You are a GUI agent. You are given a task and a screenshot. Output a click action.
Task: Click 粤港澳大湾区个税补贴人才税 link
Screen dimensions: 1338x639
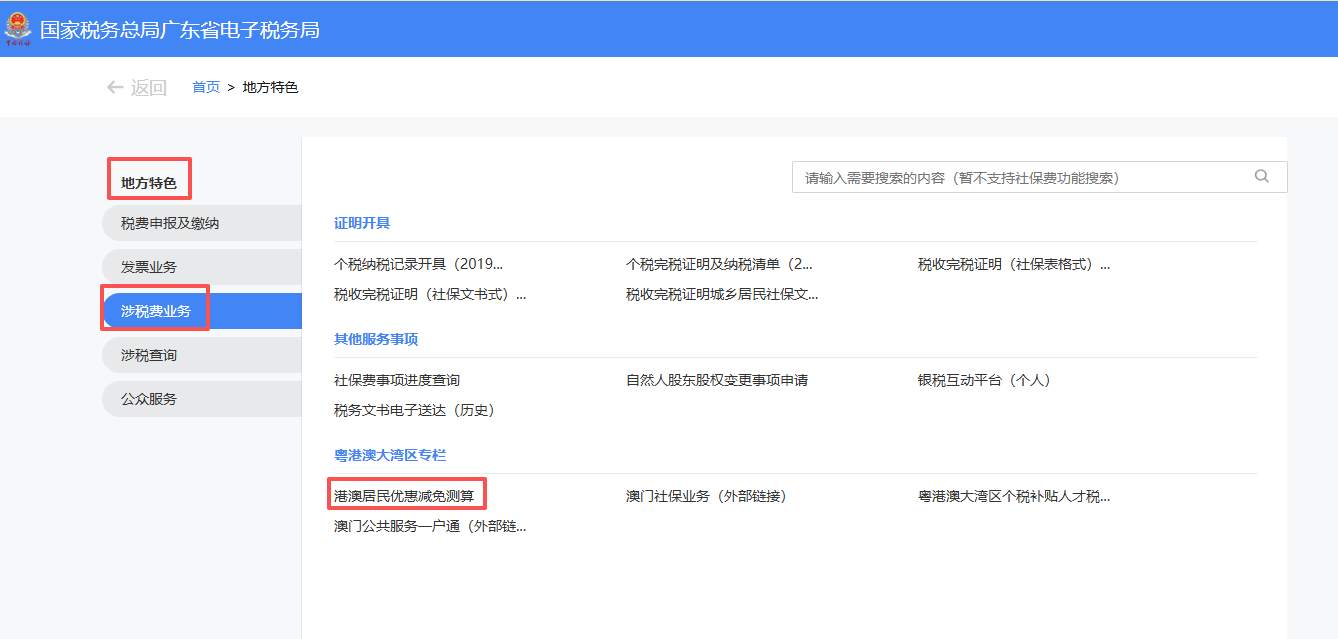click(1013, 496)
